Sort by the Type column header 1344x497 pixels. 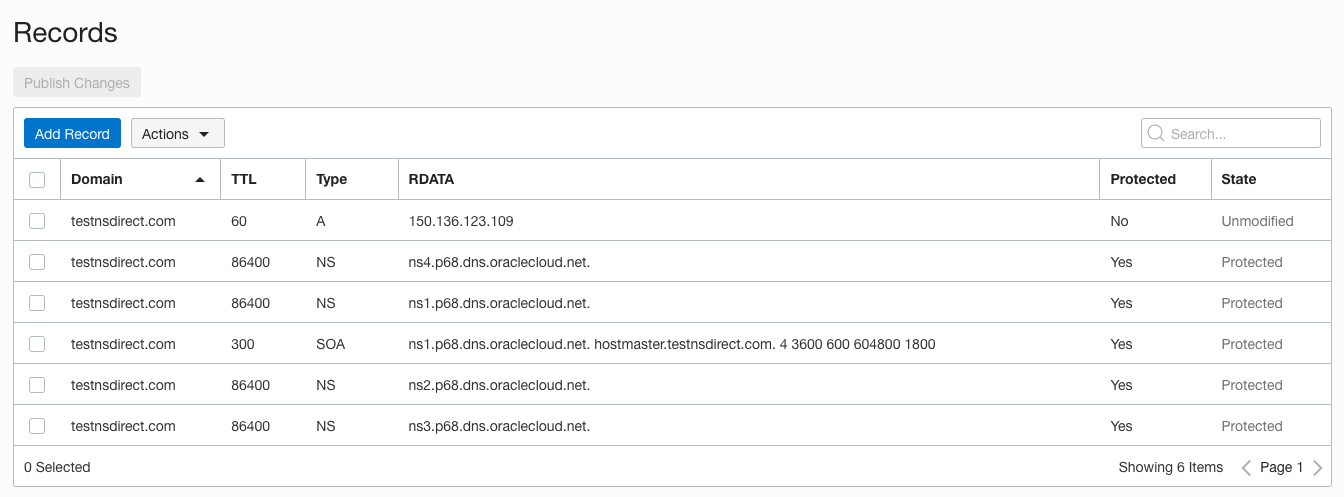click(x=331, y=180)
